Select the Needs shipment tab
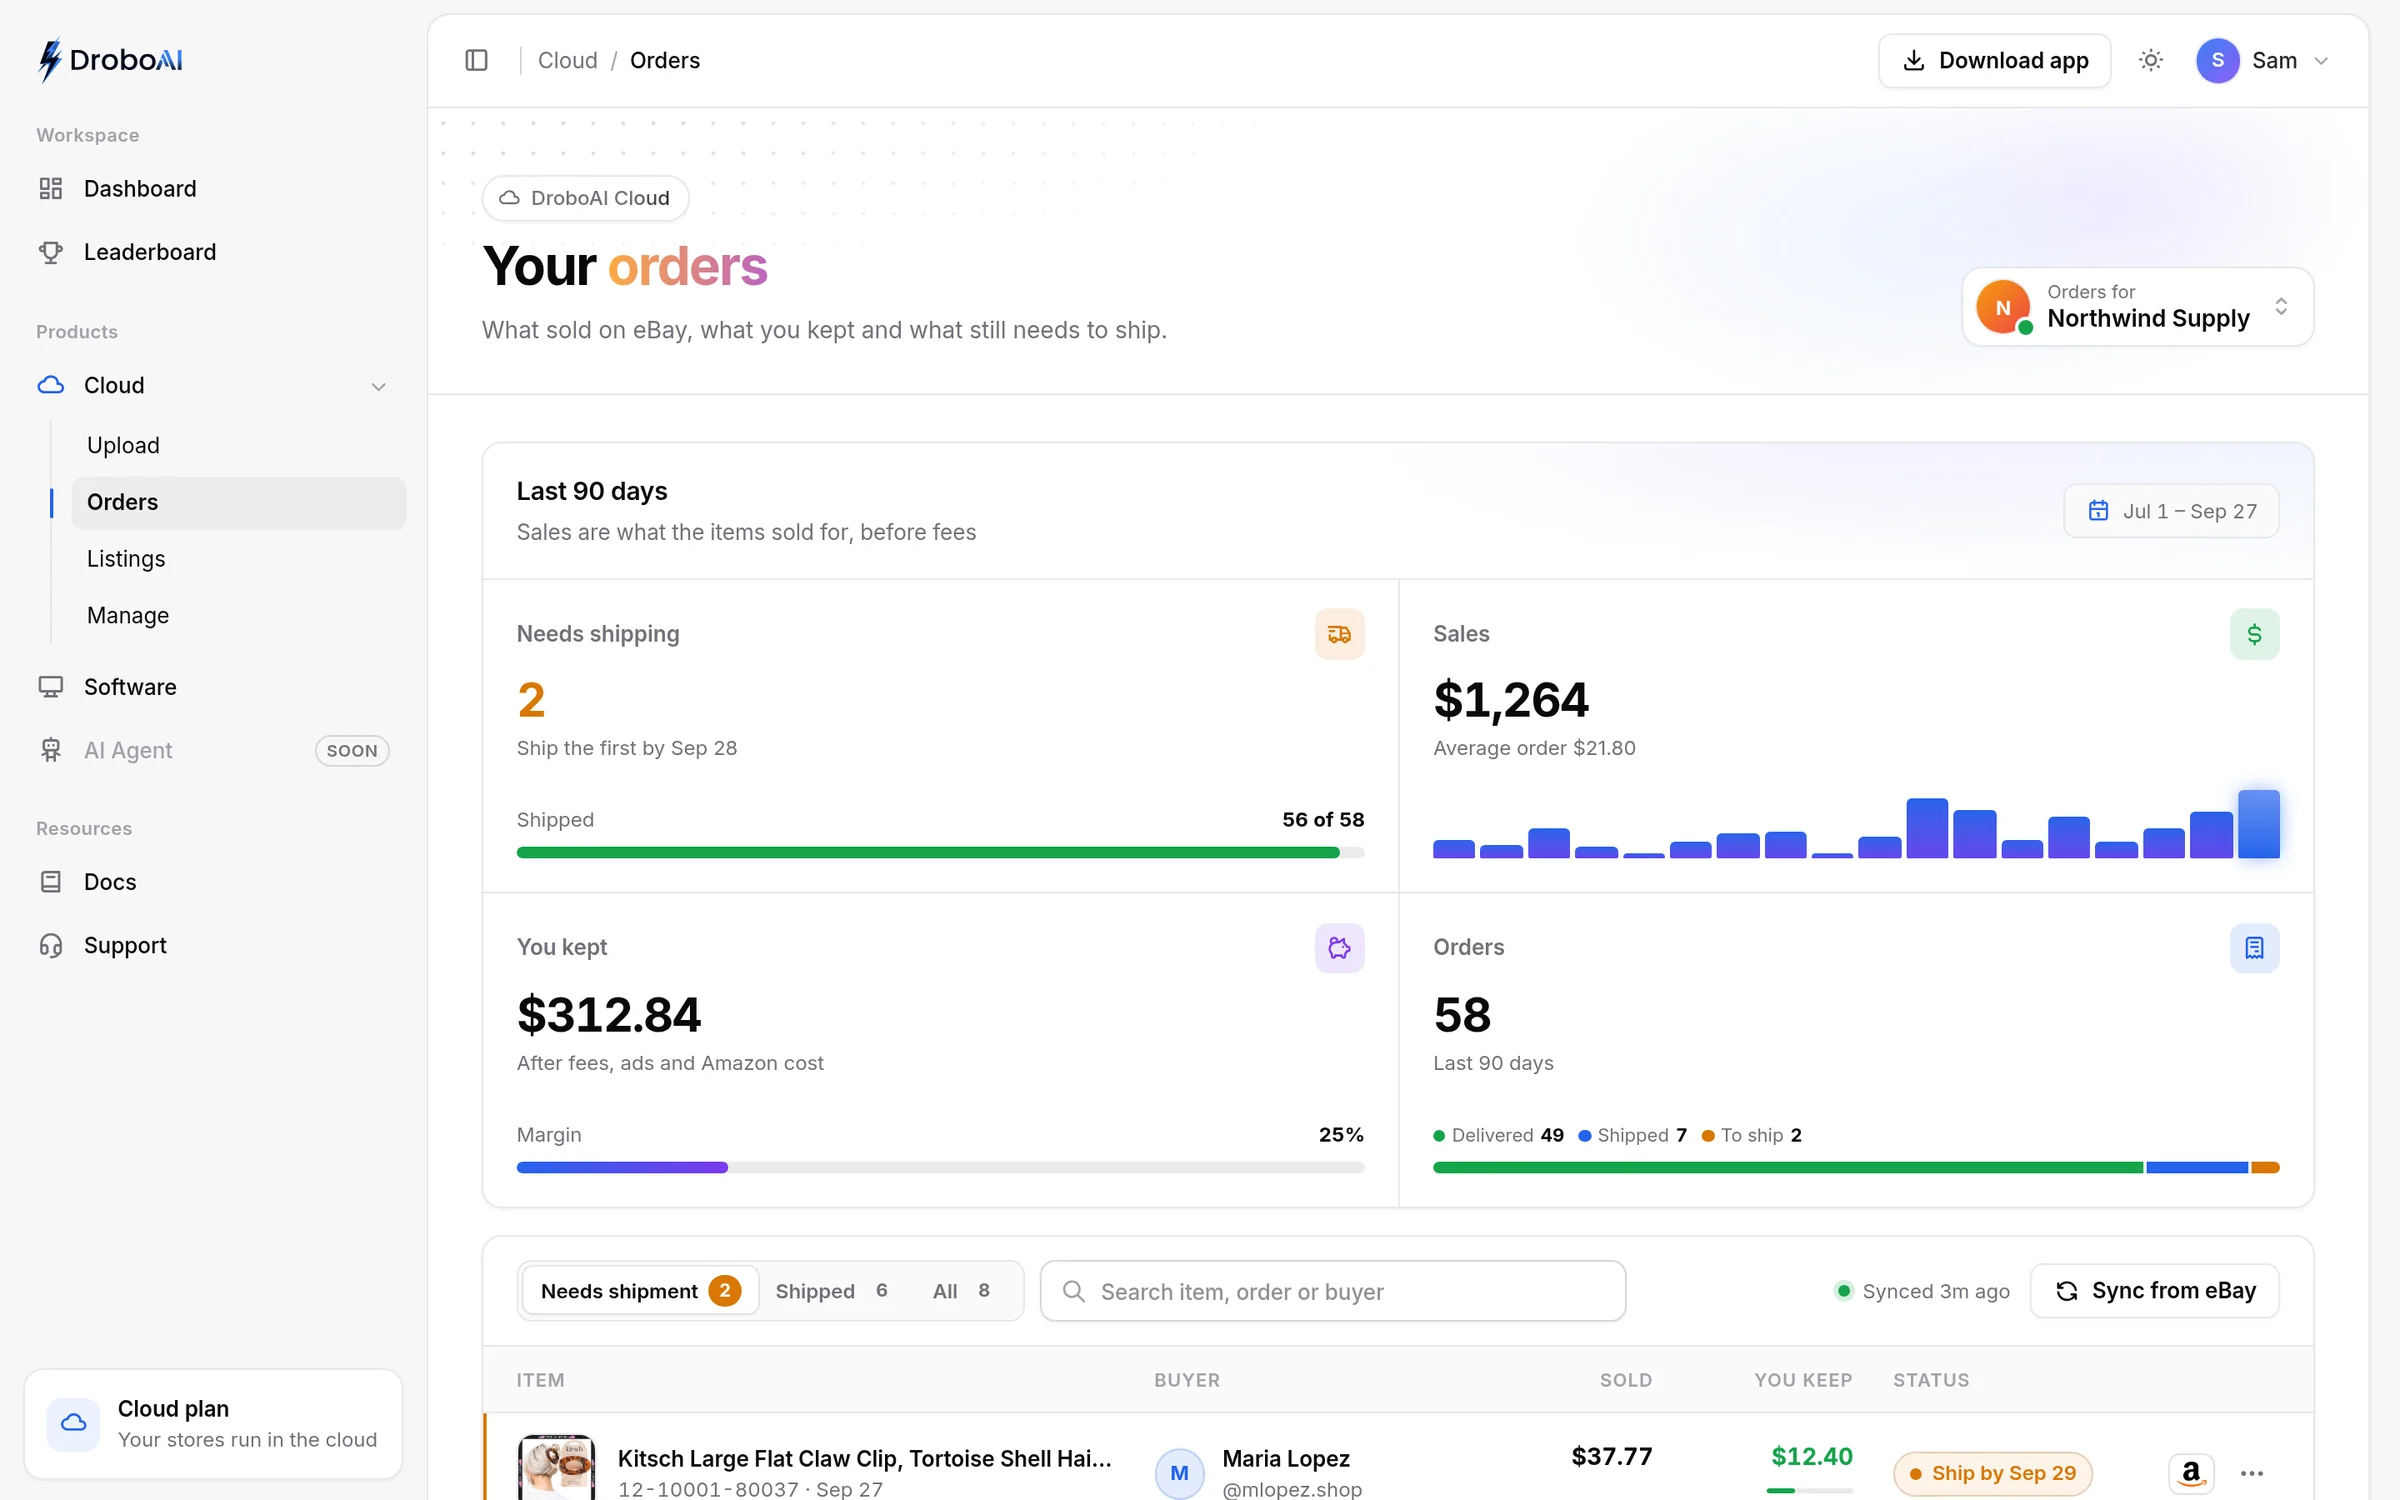 coord(640,1291)
